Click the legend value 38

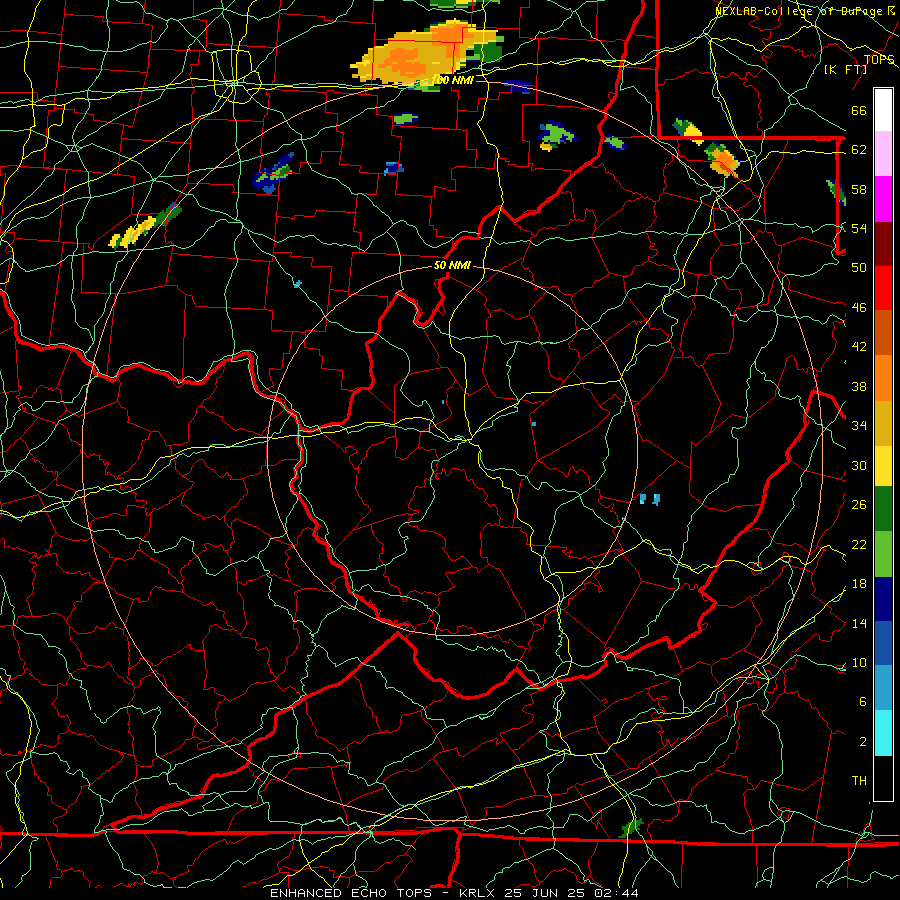coord(858,386)
